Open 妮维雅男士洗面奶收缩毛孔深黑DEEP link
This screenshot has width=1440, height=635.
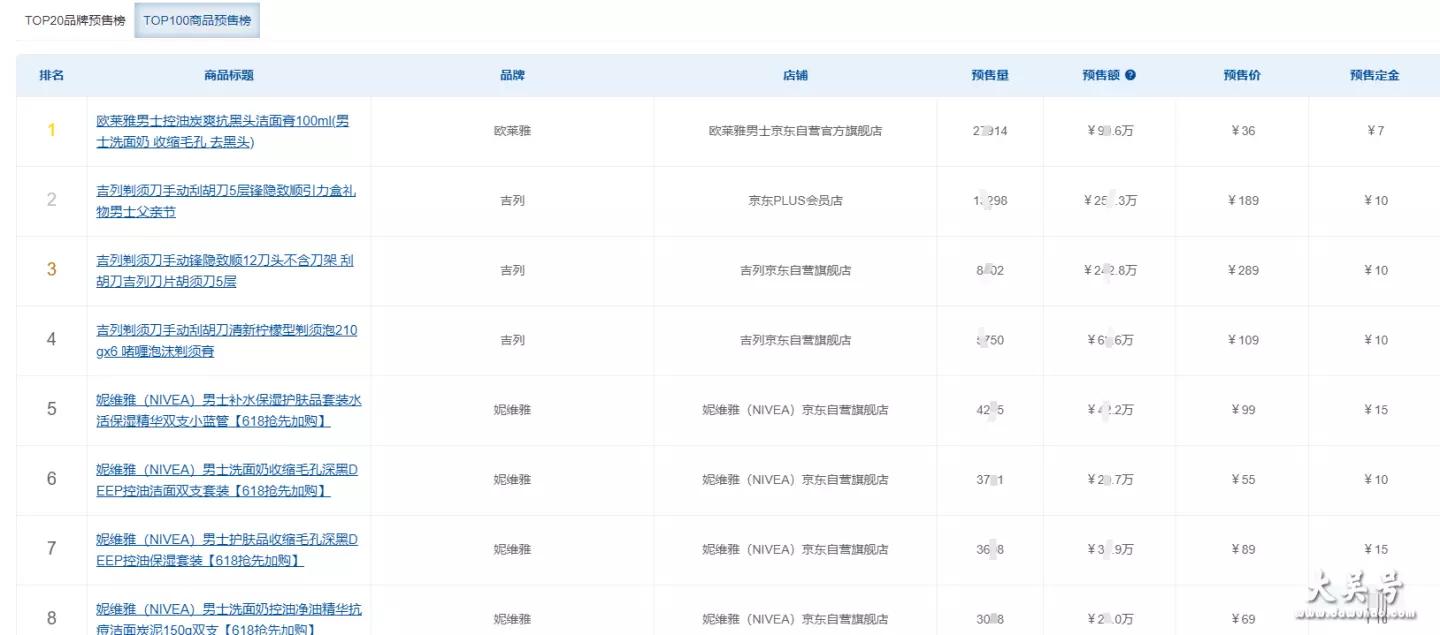coord(227,480)
